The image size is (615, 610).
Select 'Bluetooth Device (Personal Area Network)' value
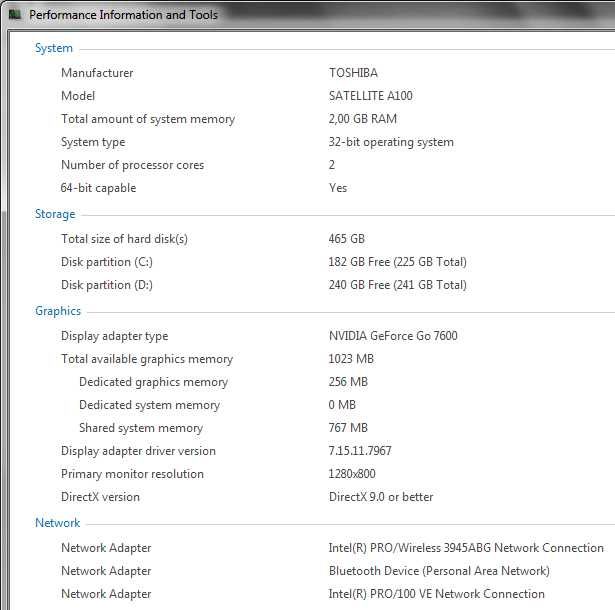click(439, 571)
